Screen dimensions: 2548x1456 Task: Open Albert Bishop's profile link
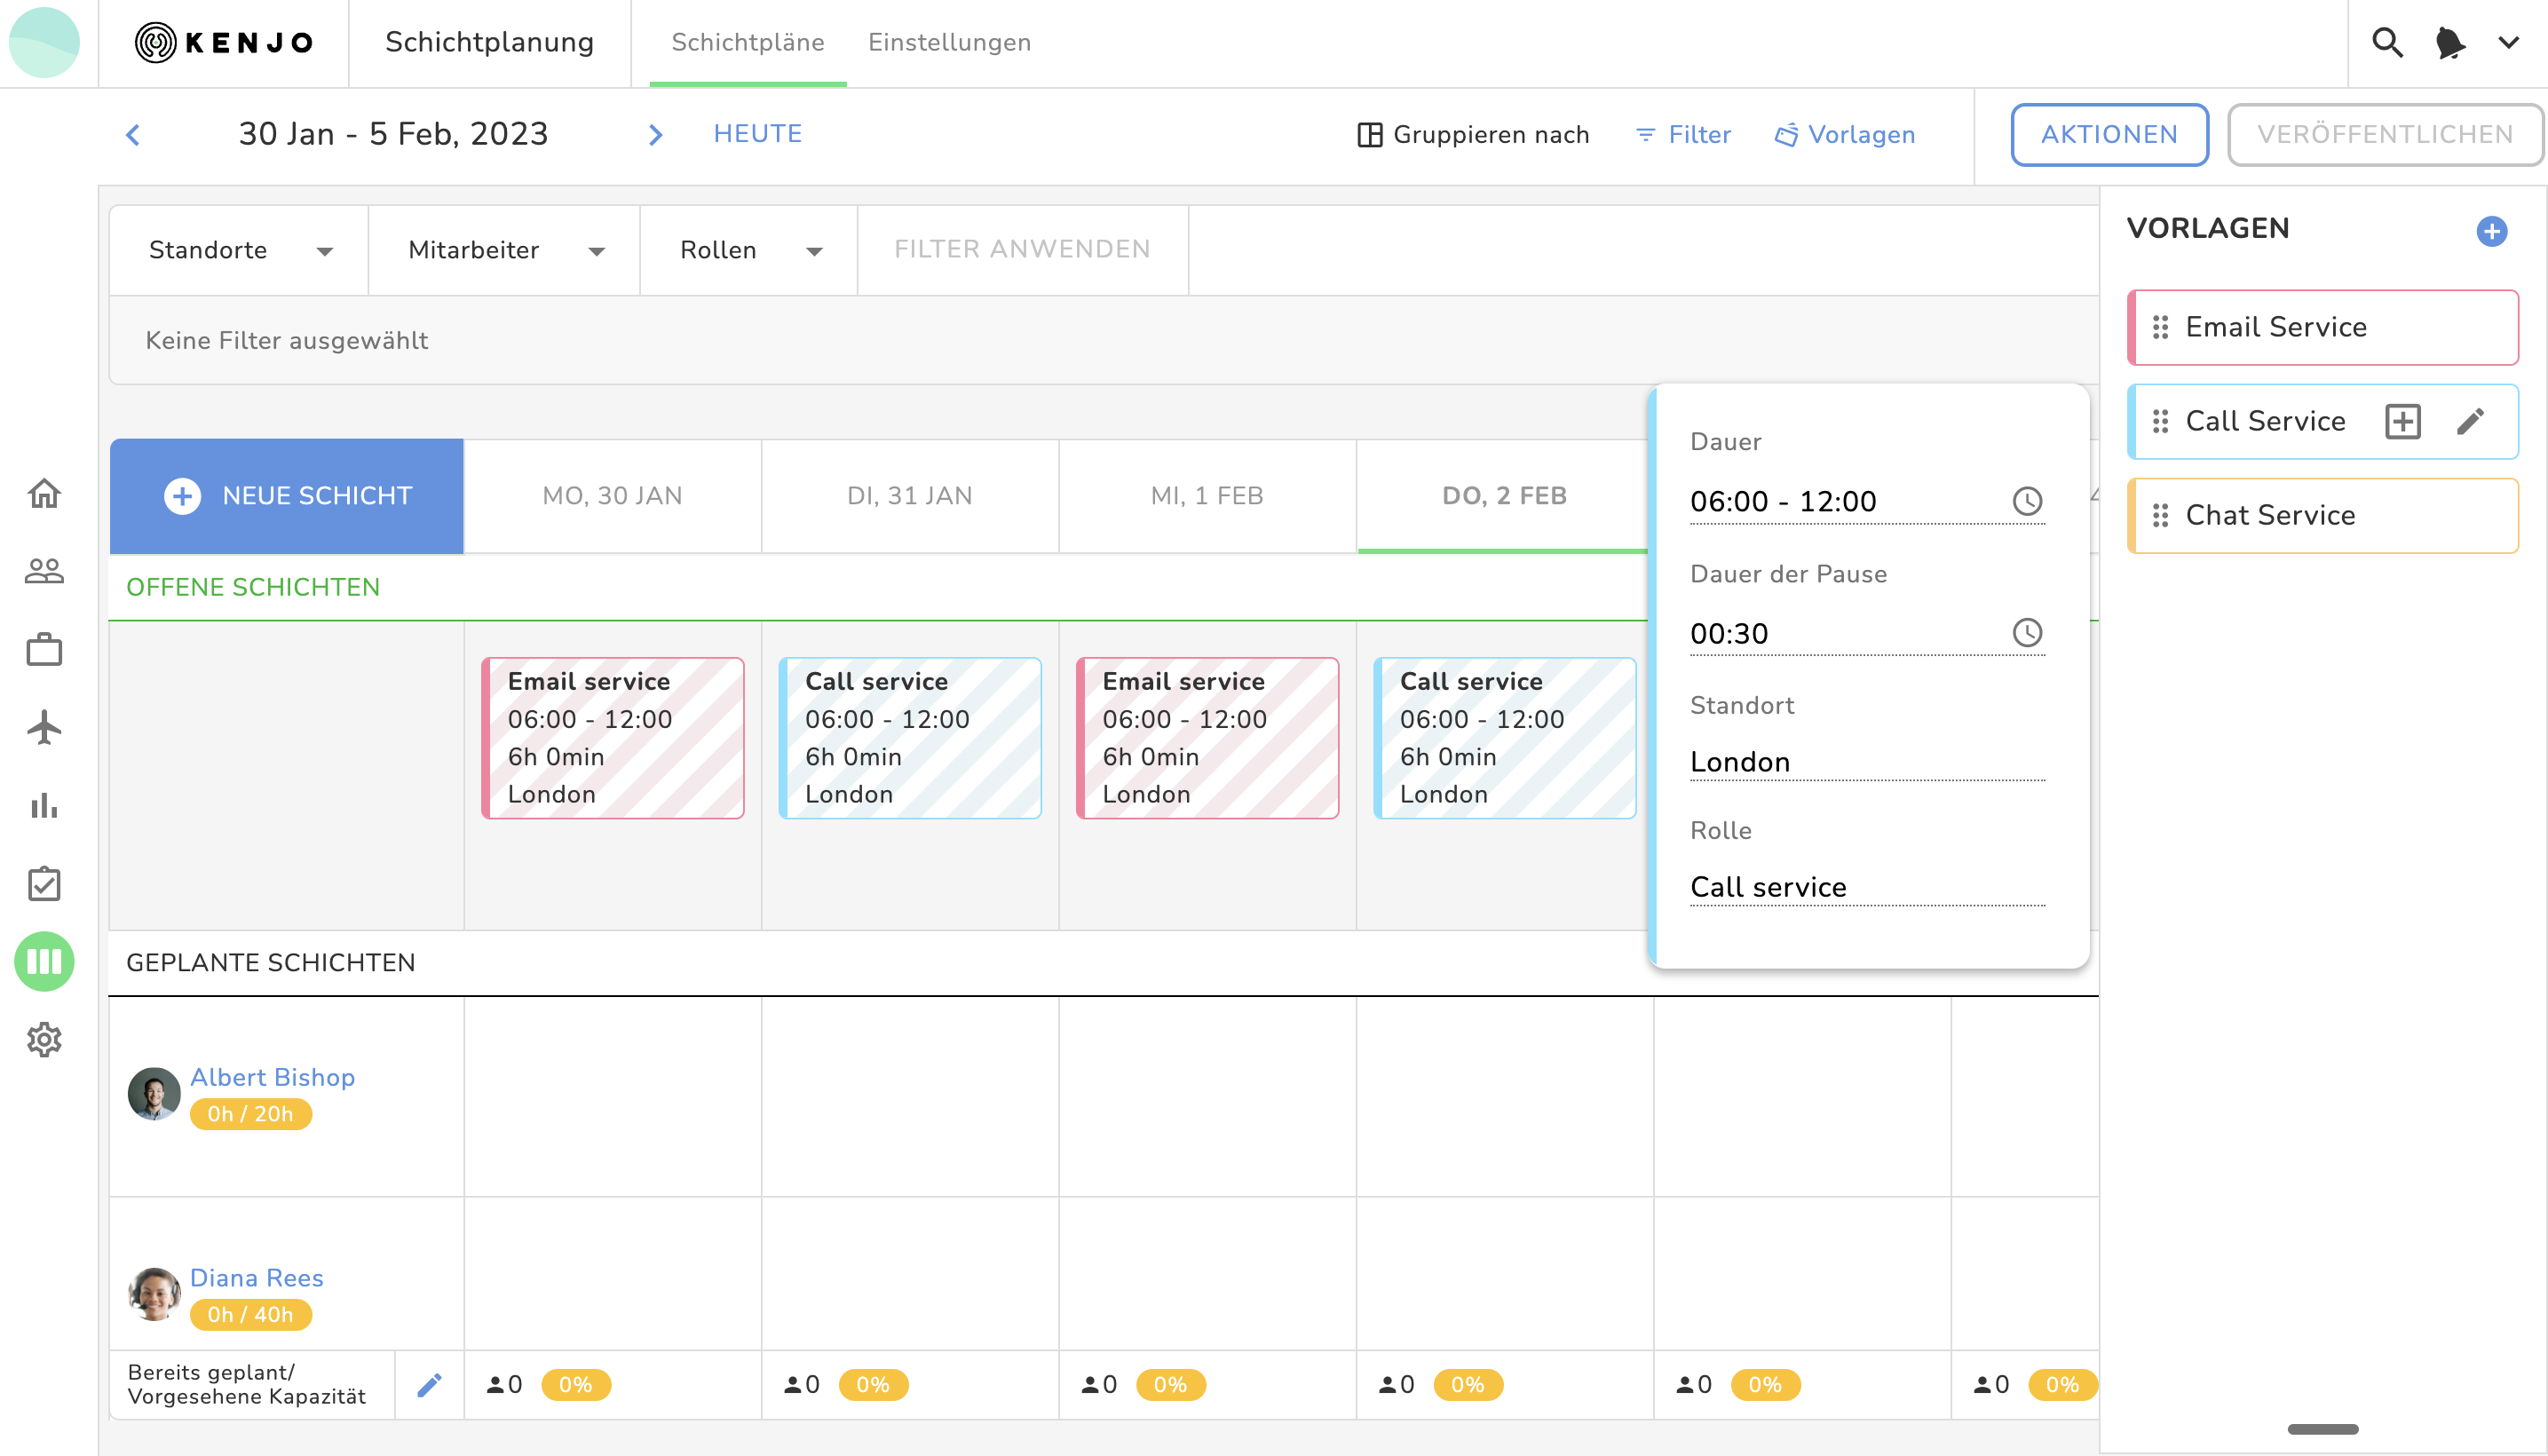click(272, 1077)
